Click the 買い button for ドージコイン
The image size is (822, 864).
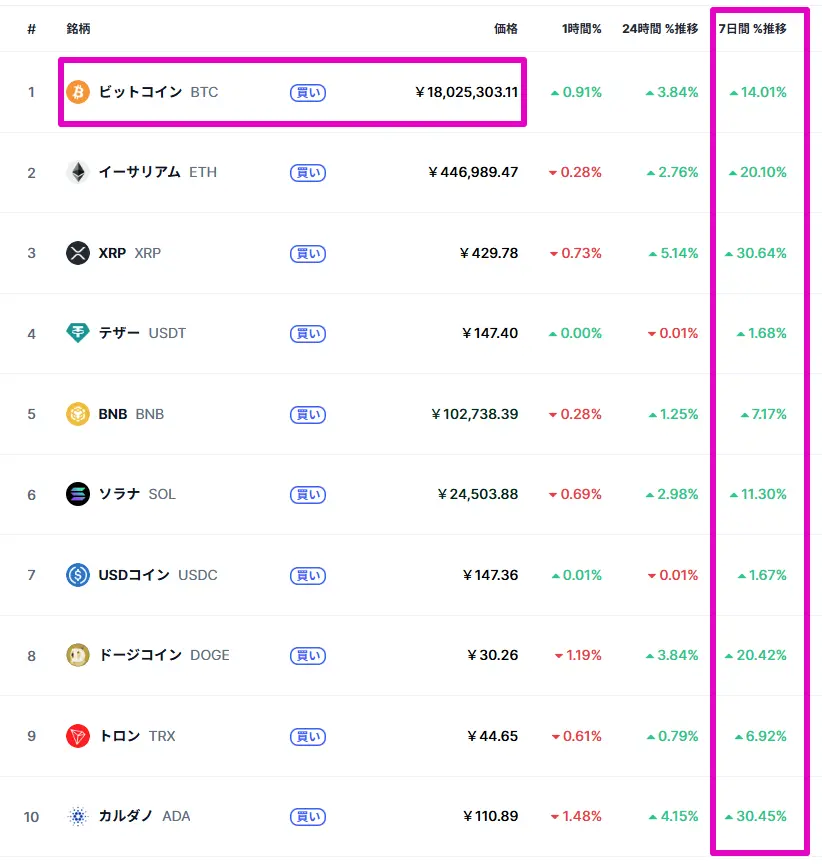pyautogui.click(x=308, y=656)
